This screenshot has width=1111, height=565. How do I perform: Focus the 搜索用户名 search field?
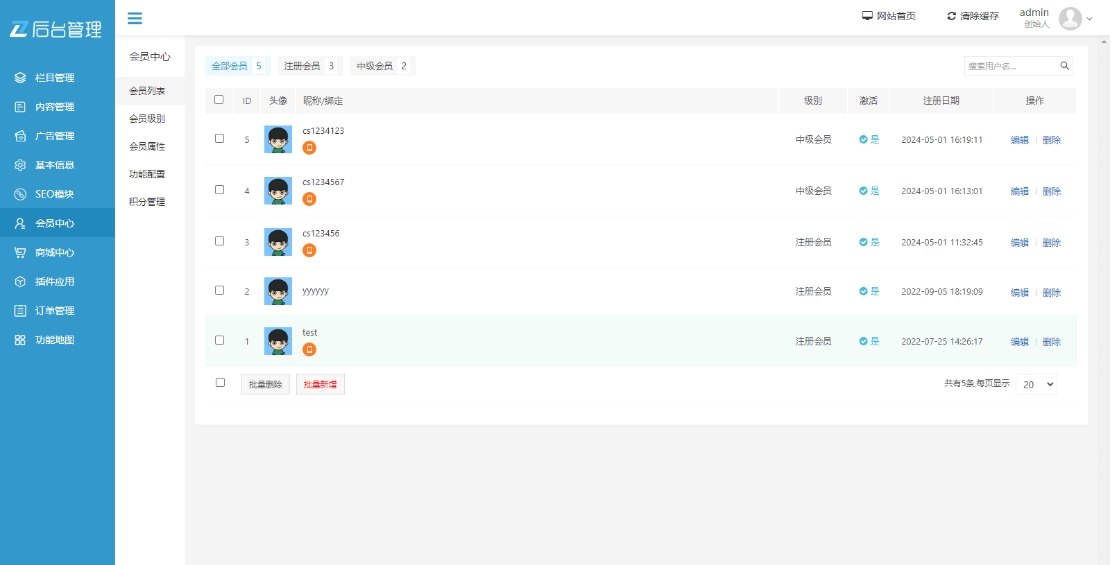(1010, 66)
